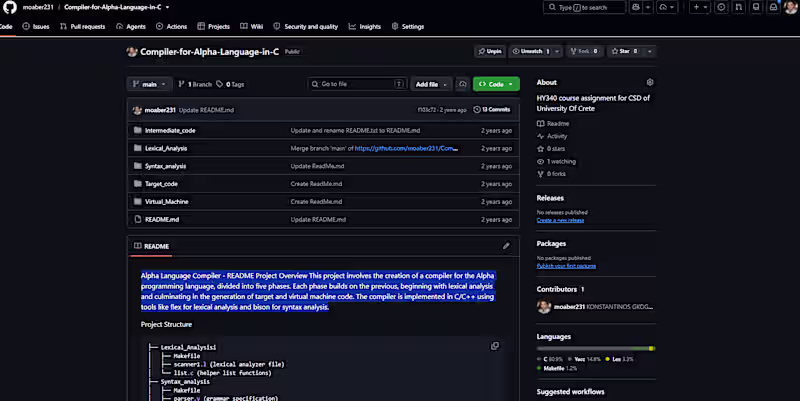Focus the 'Type / to search' field
The image size is (800, 401).
pos(585,7)
